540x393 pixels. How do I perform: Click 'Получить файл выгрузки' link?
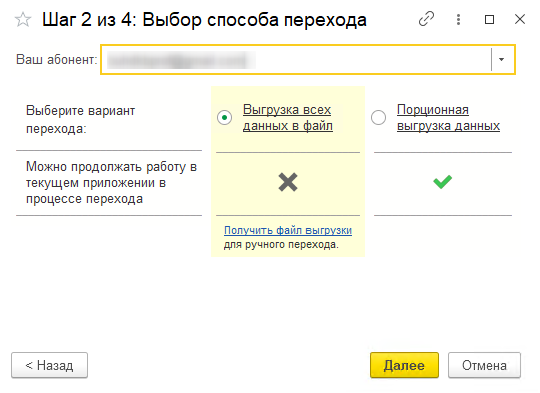(288, 230)
